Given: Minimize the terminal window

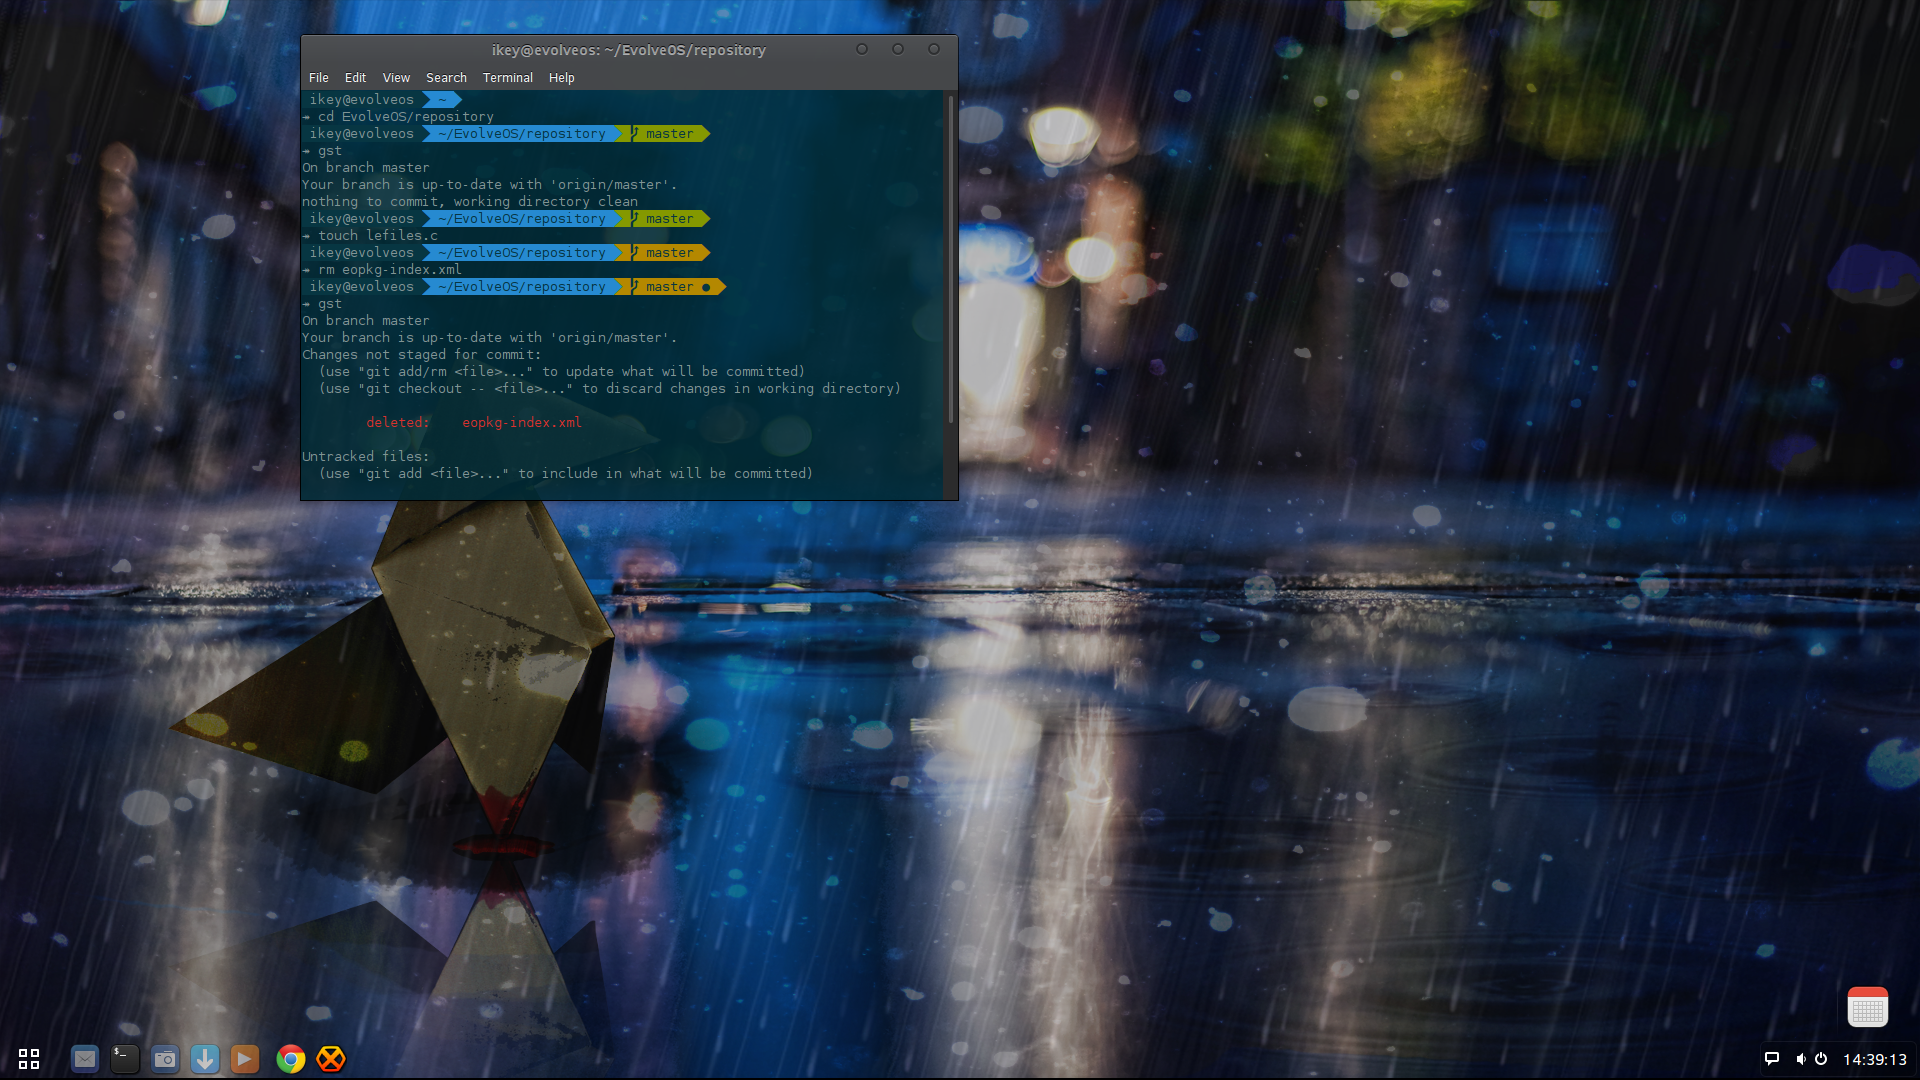Looking at the screenshot, I should coord(862,49).
